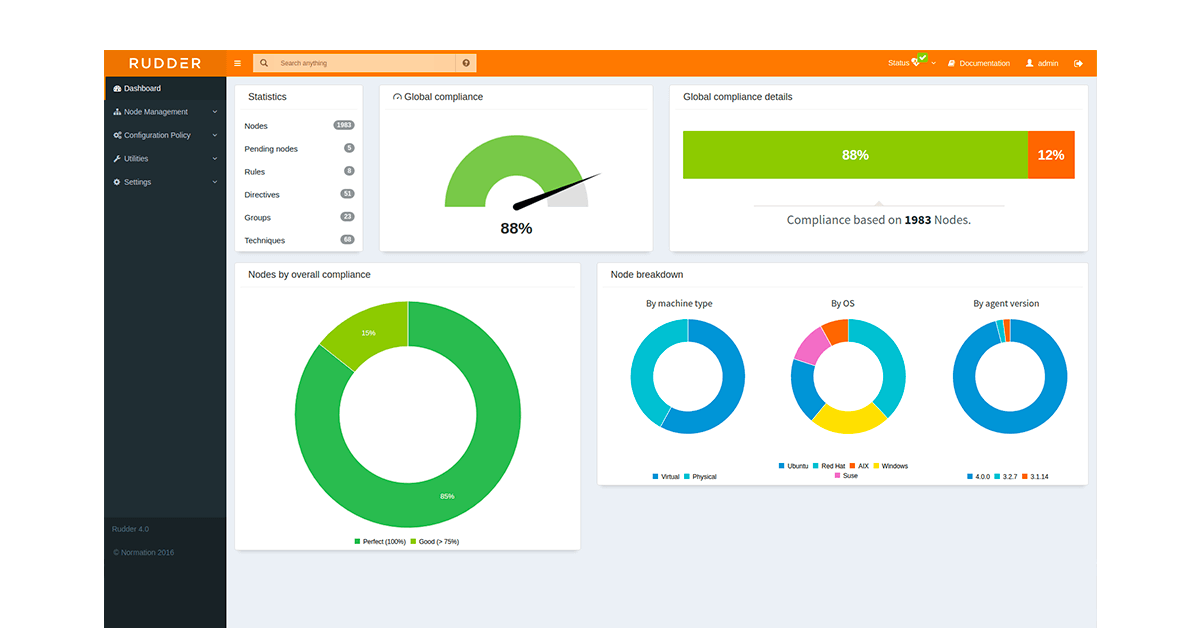Toggle the sidebar with the hamburger icon
The height and width of the screenshot is (628, 1200).
click(237, 62)
